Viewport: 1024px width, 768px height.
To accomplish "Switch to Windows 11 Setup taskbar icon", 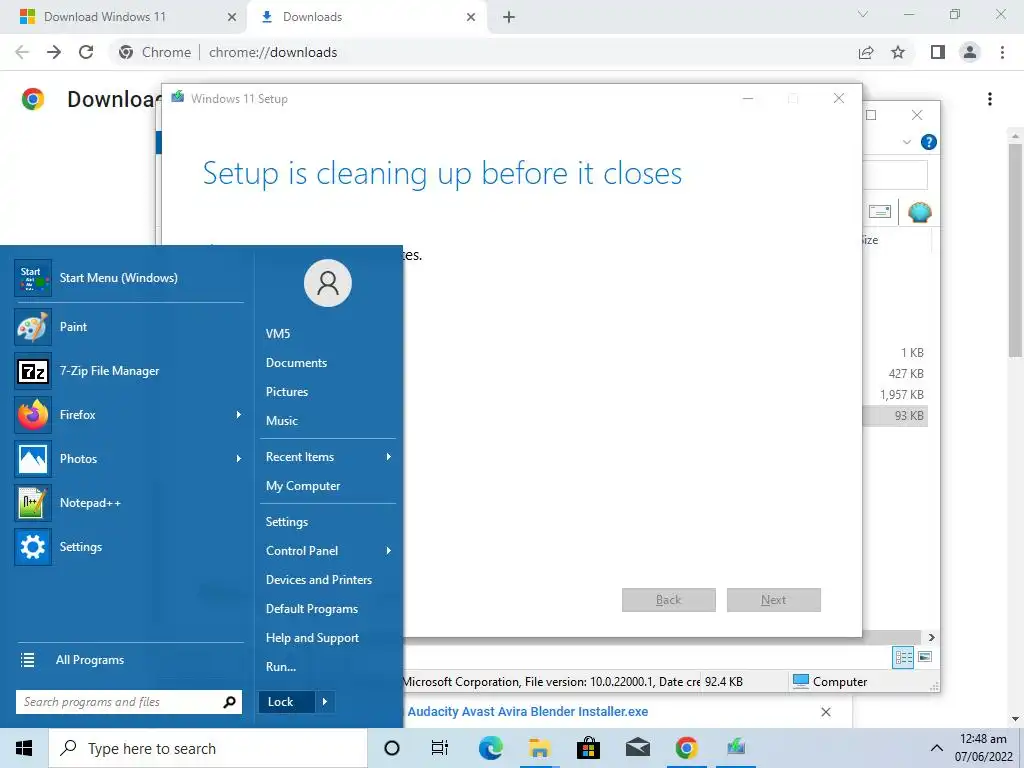I will (x=736, y=748).
